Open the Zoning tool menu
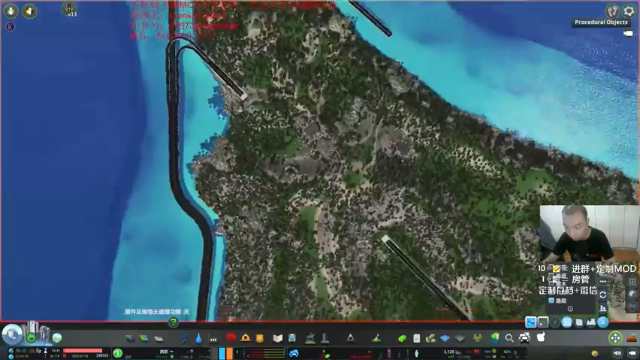 (x=144, y=338)
